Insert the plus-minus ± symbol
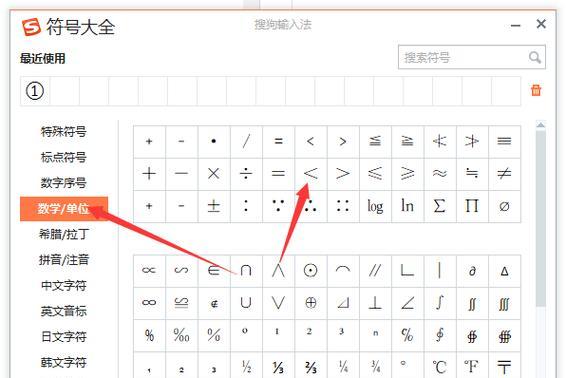Image resolution: width=566 pixels, height=378 pixels. [214, 206]
